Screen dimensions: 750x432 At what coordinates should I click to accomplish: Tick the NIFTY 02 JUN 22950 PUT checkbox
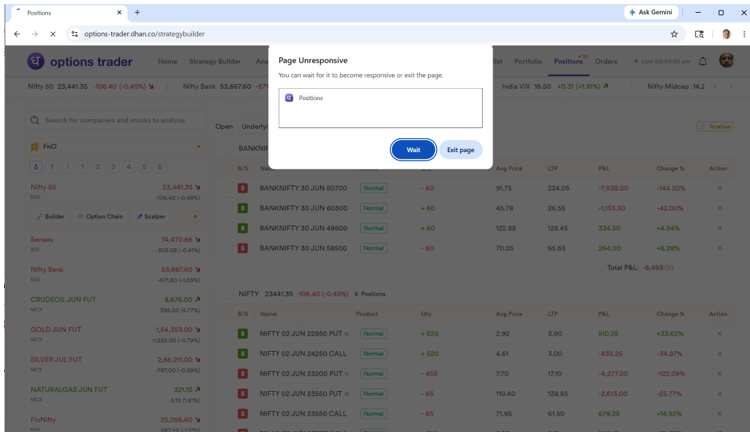(x=228, y=333)
